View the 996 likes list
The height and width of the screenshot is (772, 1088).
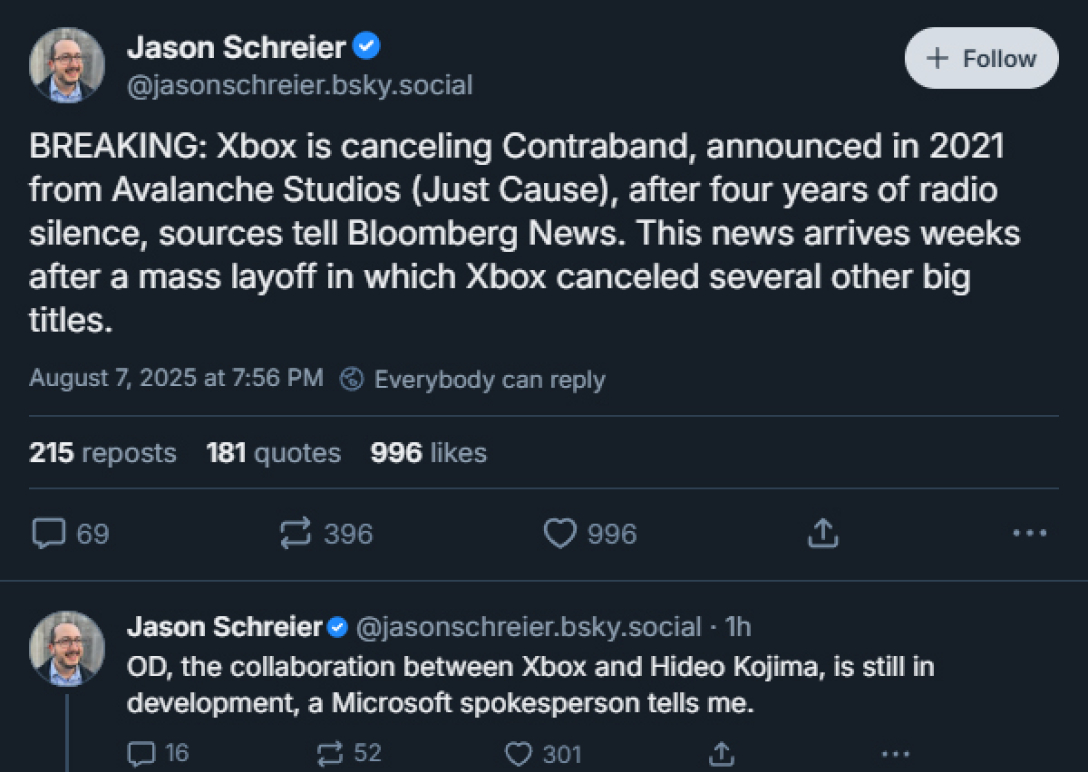pyautogui.click(x=428, y=453)
